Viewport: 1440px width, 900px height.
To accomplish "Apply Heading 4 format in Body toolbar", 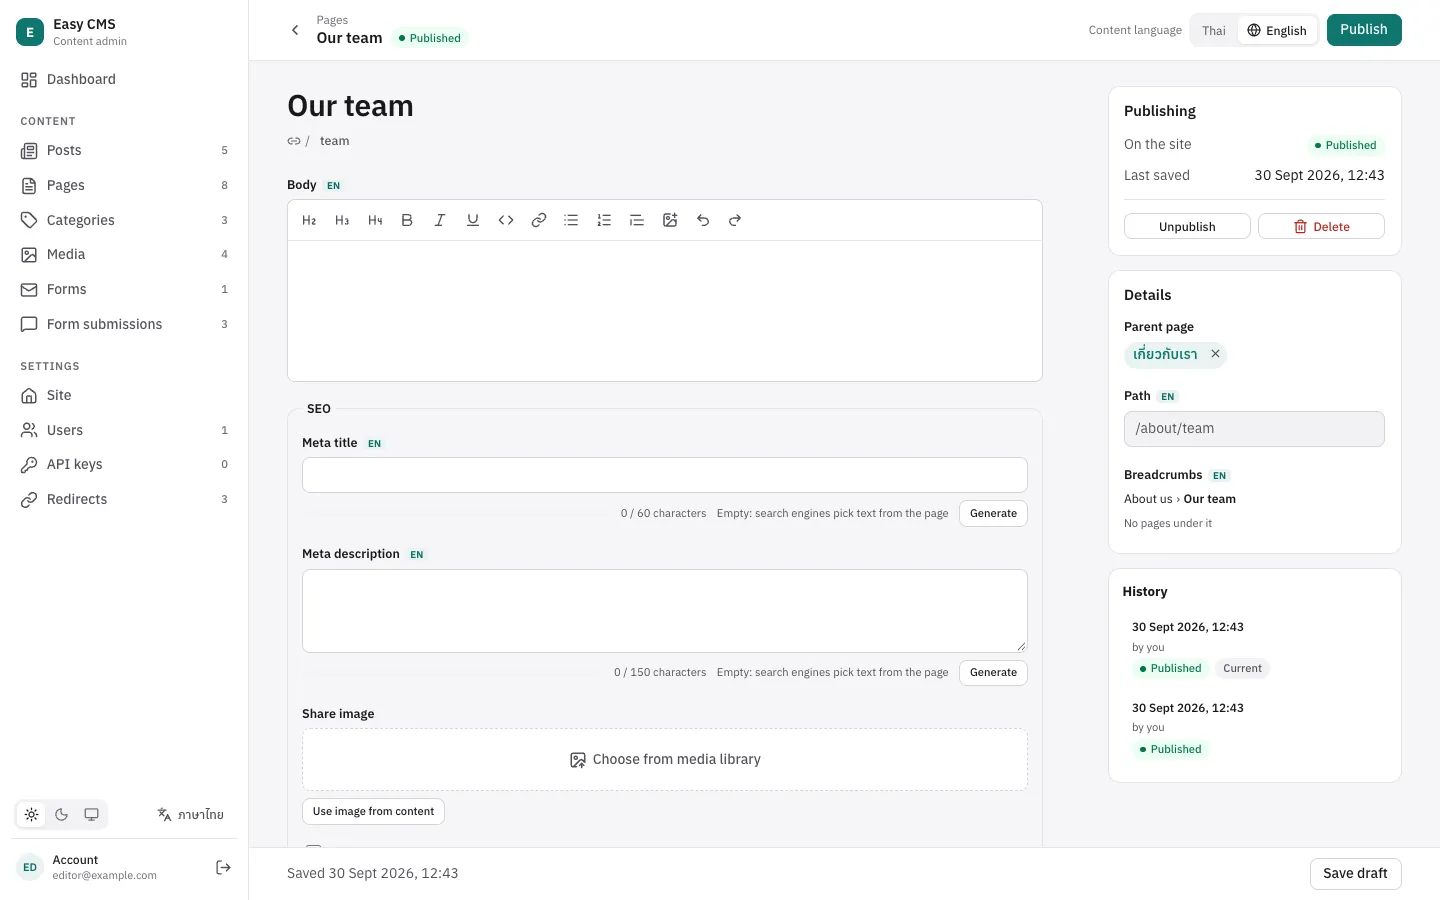I will coord(375,220).
